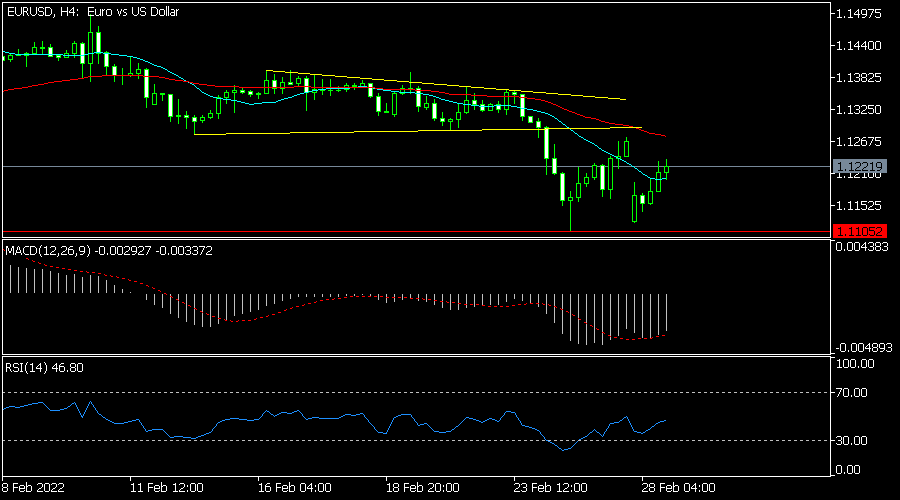Click the 23 Feb 12:00 time label
The height and width of the screenshot is (500, 900).
tap(550, 488)
